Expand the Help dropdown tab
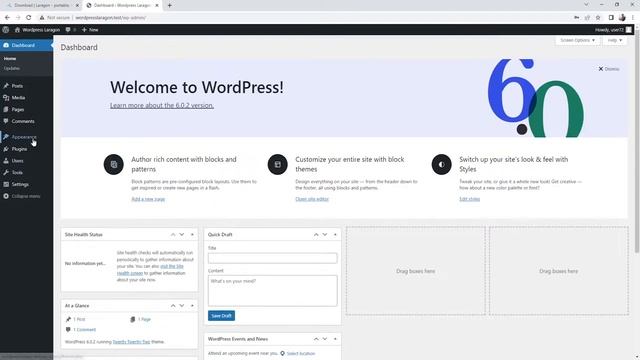 point(614,40)
